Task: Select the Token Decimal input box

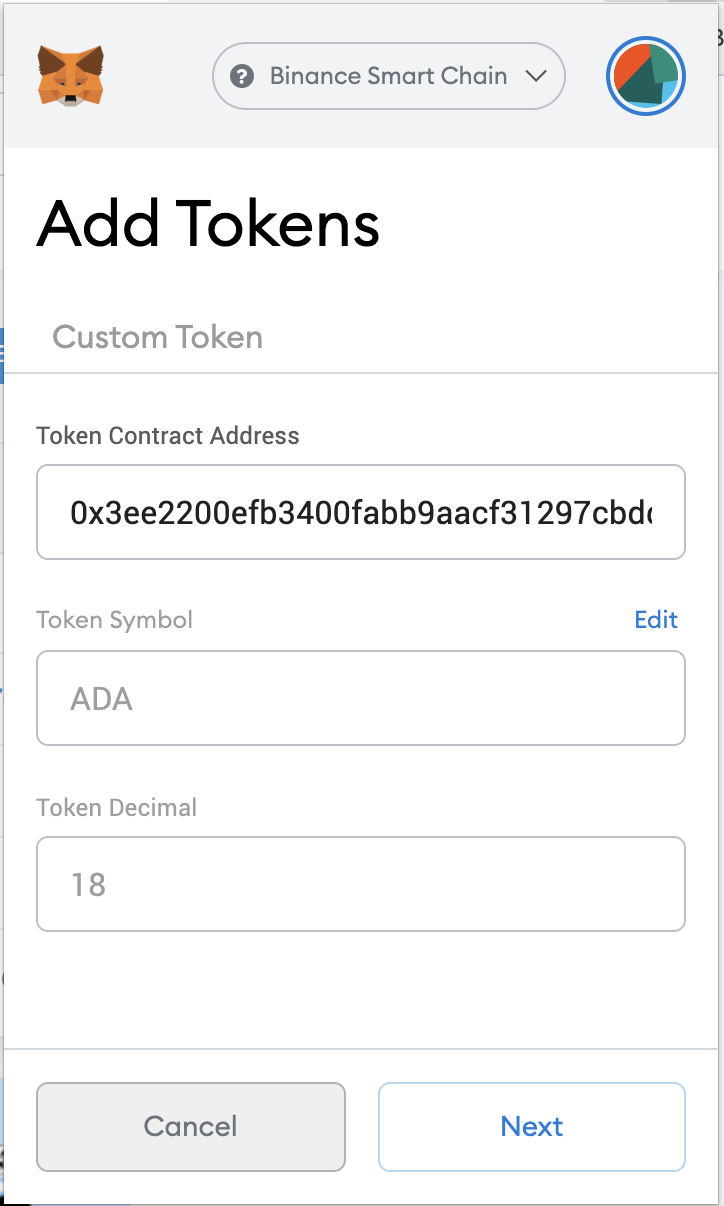Action: 360,884
